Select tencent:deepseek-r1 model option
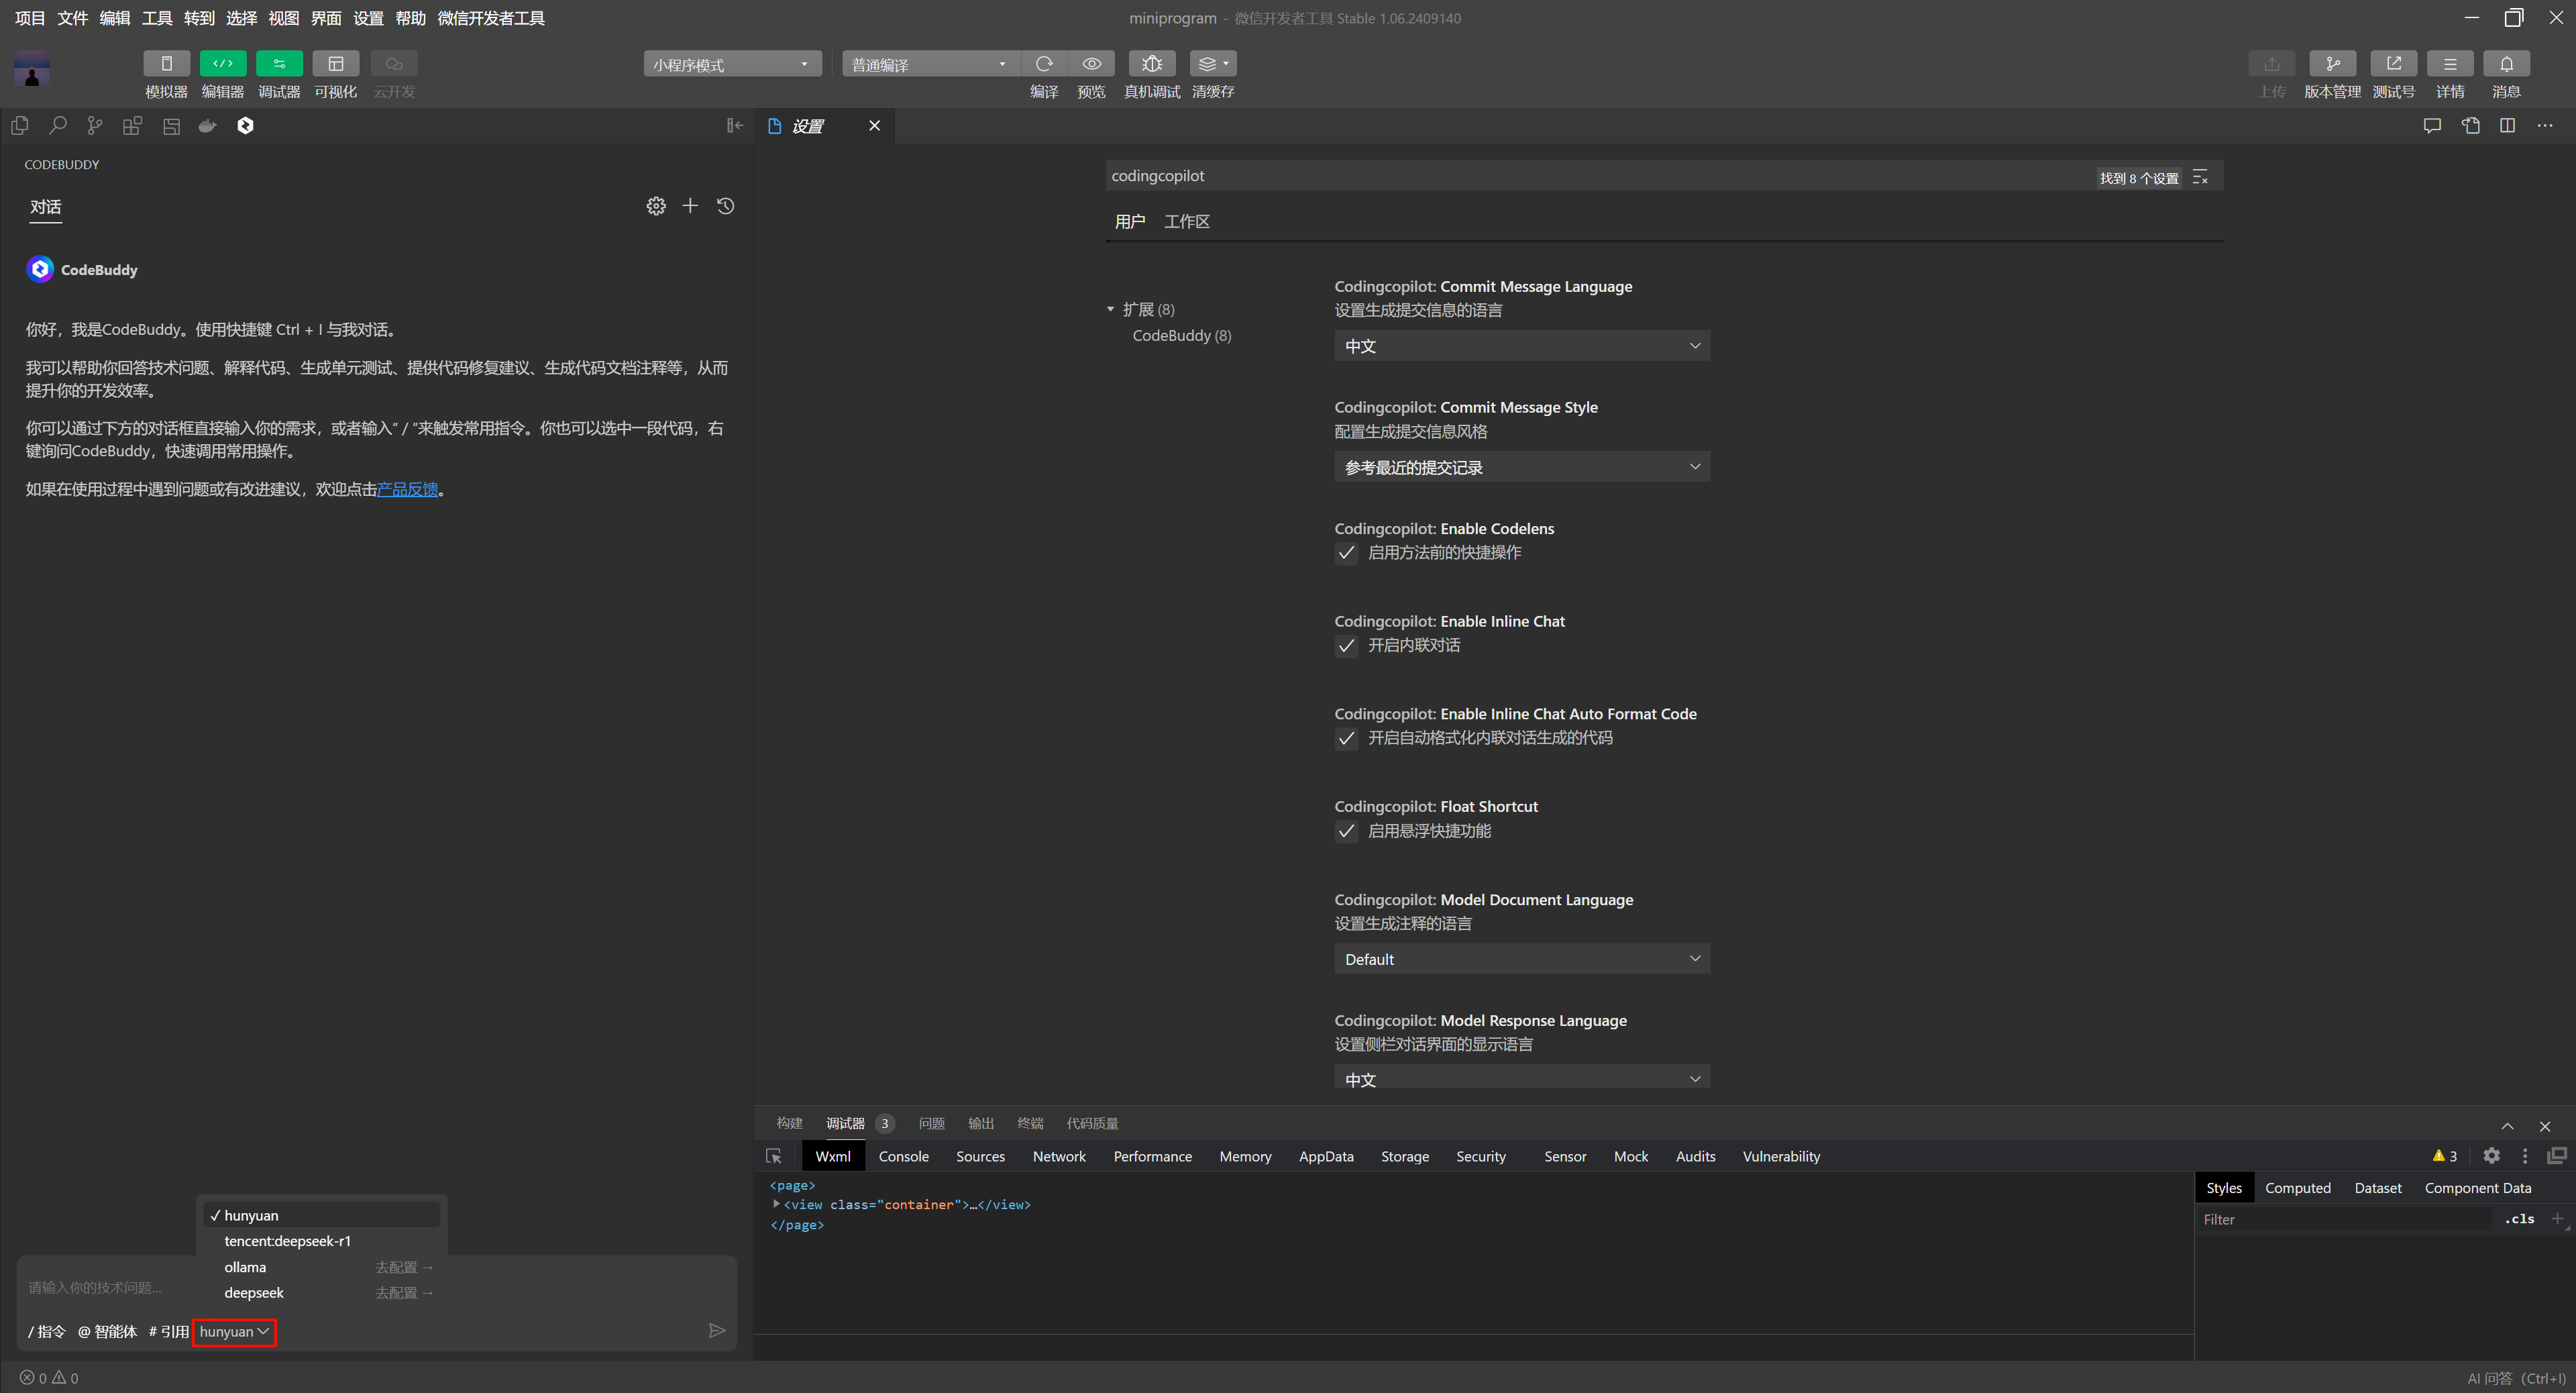Viewport: 2576px width, 1393px height. coord(287,1241)
